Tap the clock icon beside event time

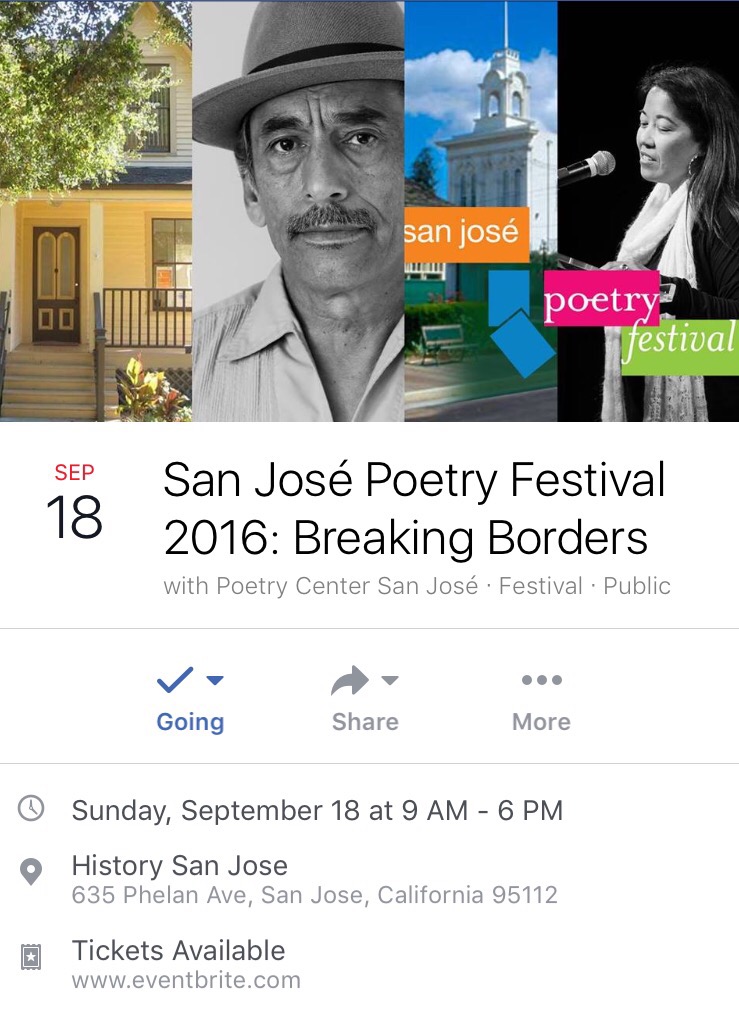click(x=32, y=808)
